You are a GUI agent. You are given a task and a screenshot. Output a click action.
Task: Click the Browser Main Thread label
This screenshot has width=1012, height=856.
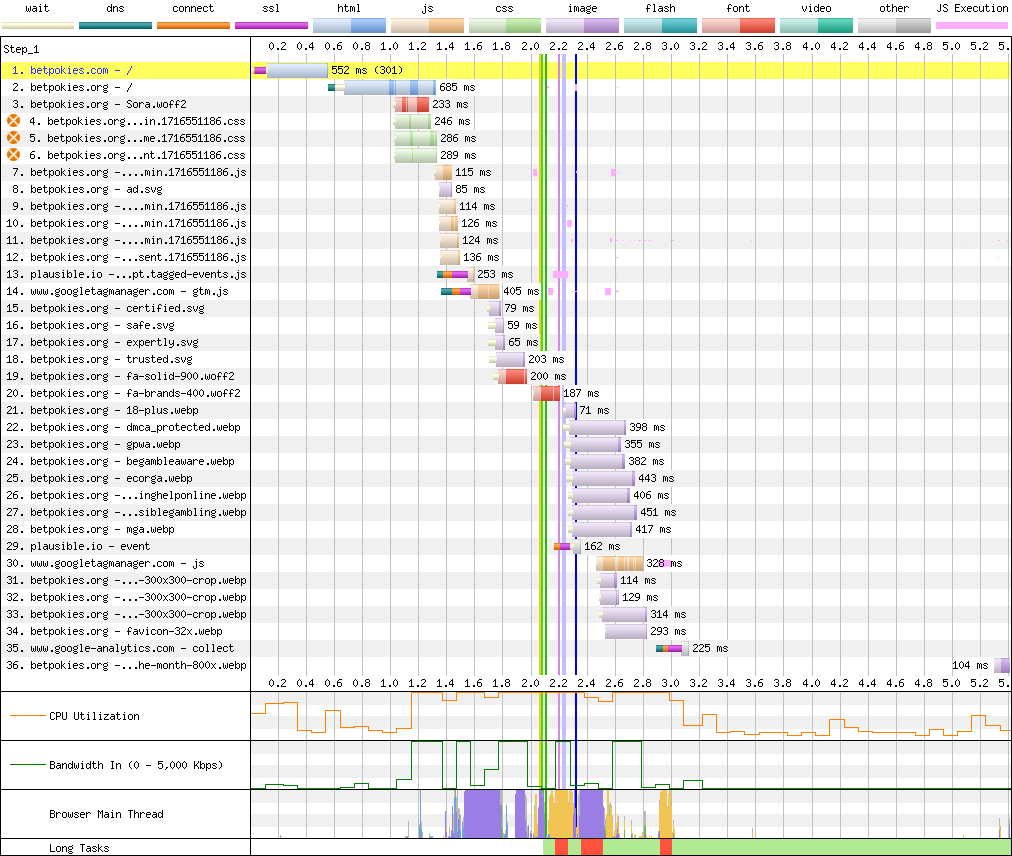click(106, 814)
